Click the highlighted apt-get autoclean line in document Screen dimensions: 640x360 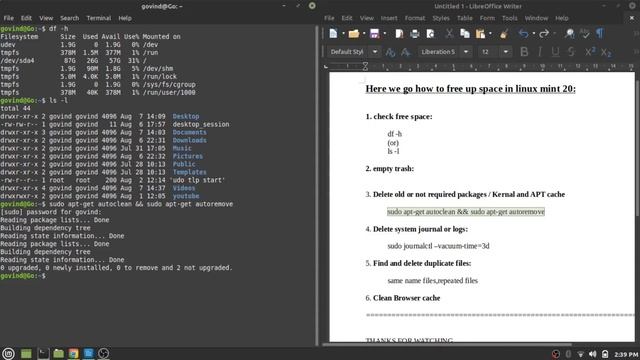click(466, 212)
